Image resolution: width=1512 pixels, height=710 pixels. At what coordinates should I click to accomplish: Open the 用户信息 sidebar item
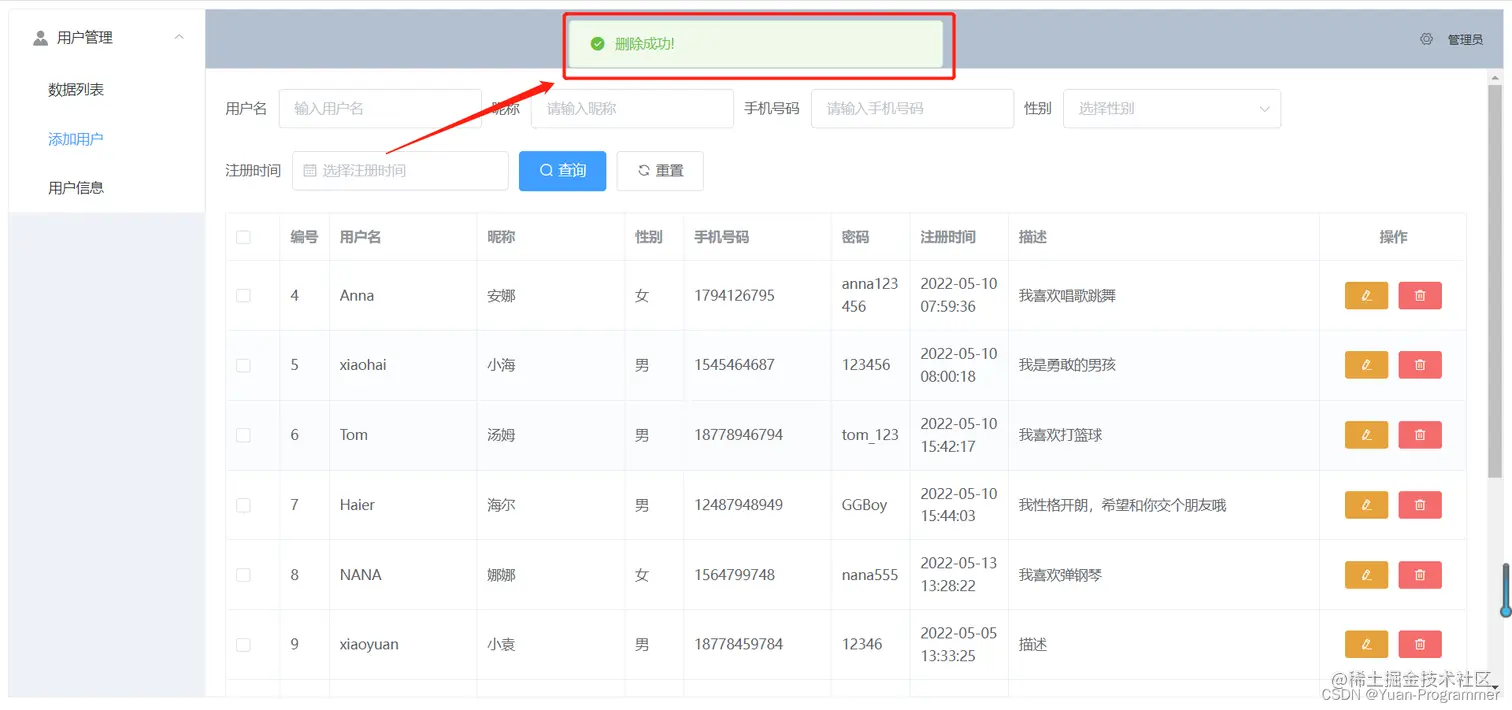76,187
